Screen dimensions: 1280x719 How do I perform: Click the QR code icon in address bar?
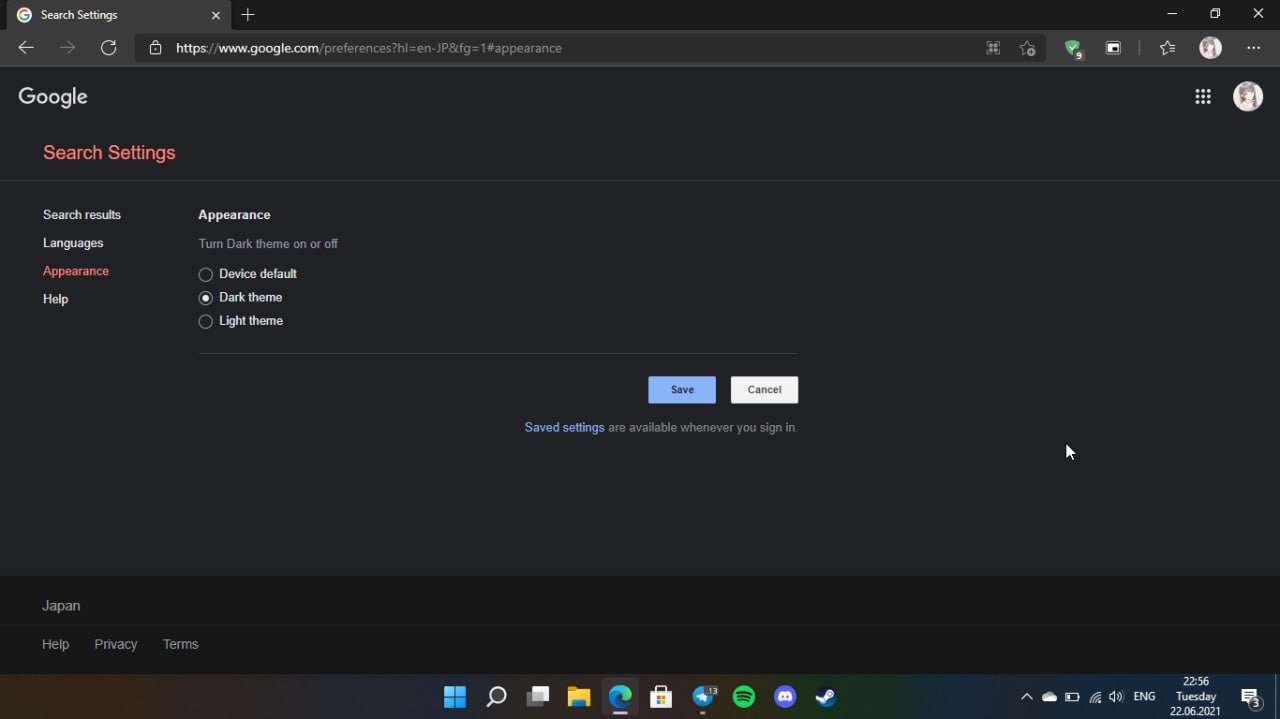click(993, 48)
